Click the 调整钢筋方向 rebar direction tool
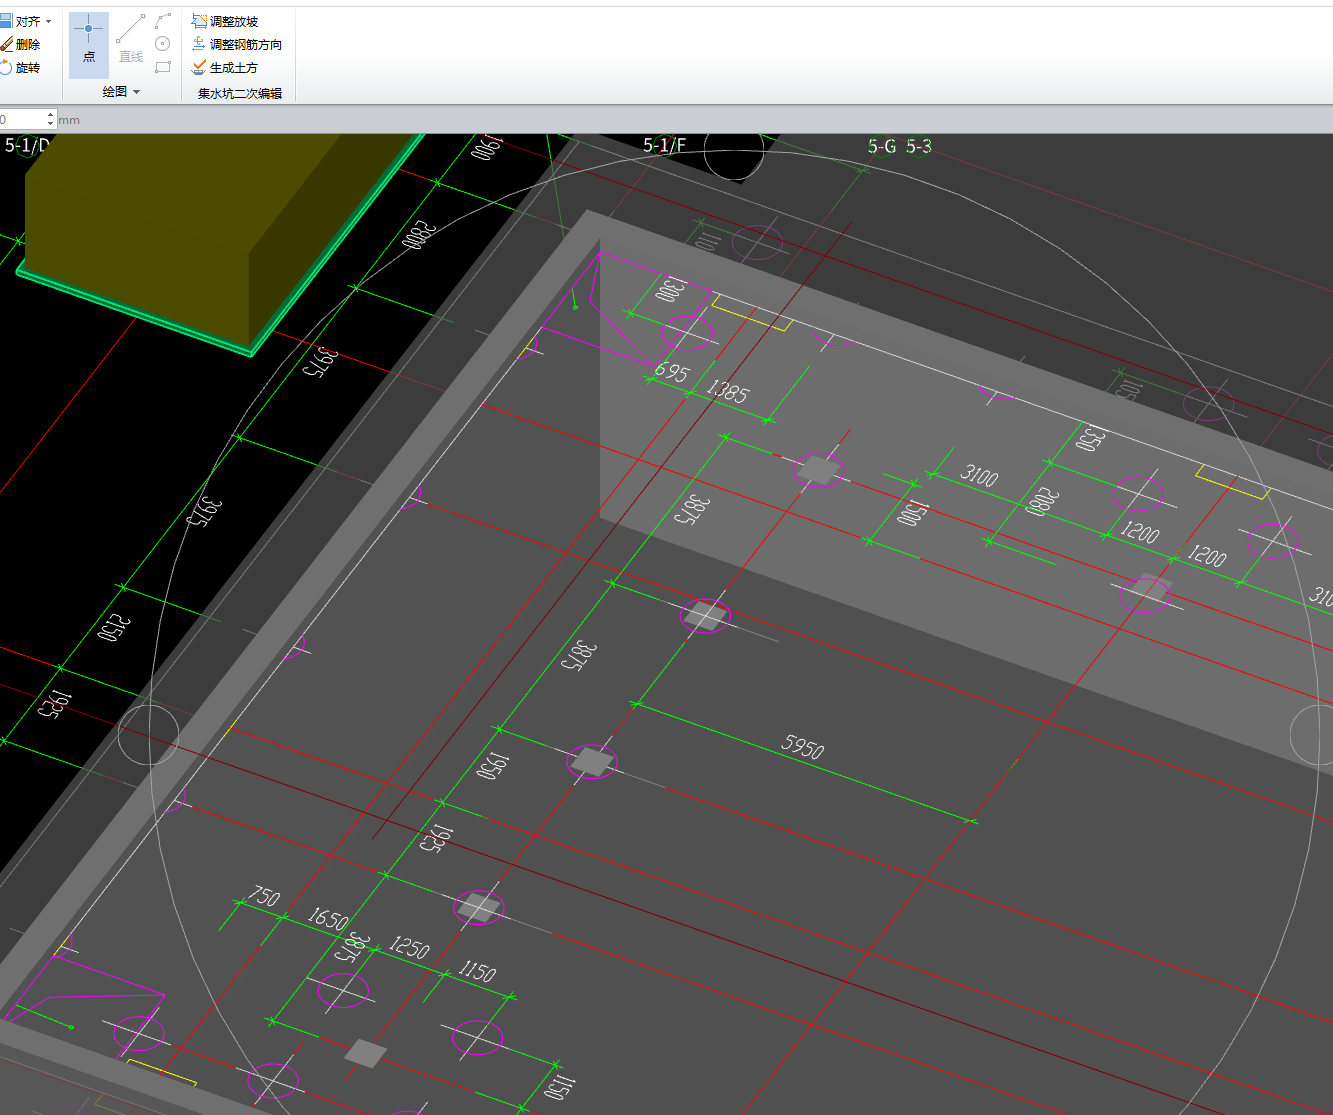Screen dimensions: 1333x1115 [237, 44]
